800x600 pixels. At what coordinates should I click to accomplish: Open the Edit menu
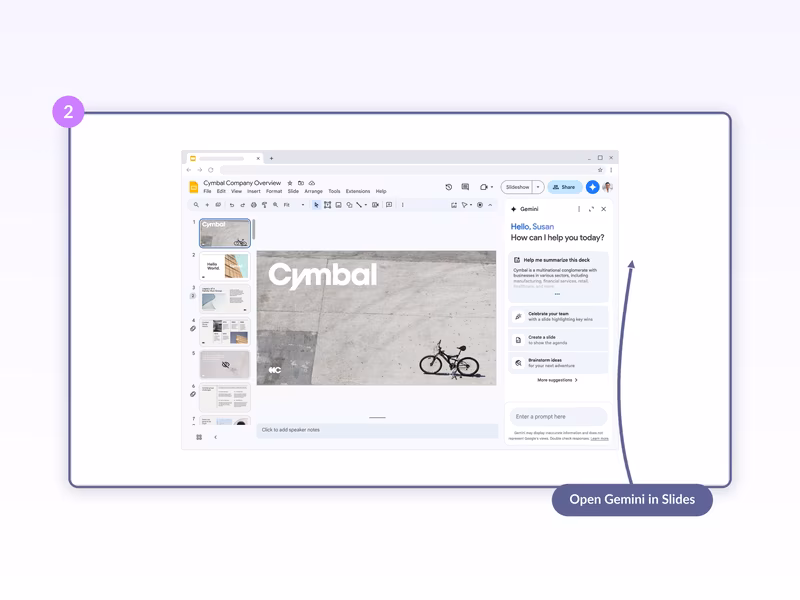coord(221,191)
